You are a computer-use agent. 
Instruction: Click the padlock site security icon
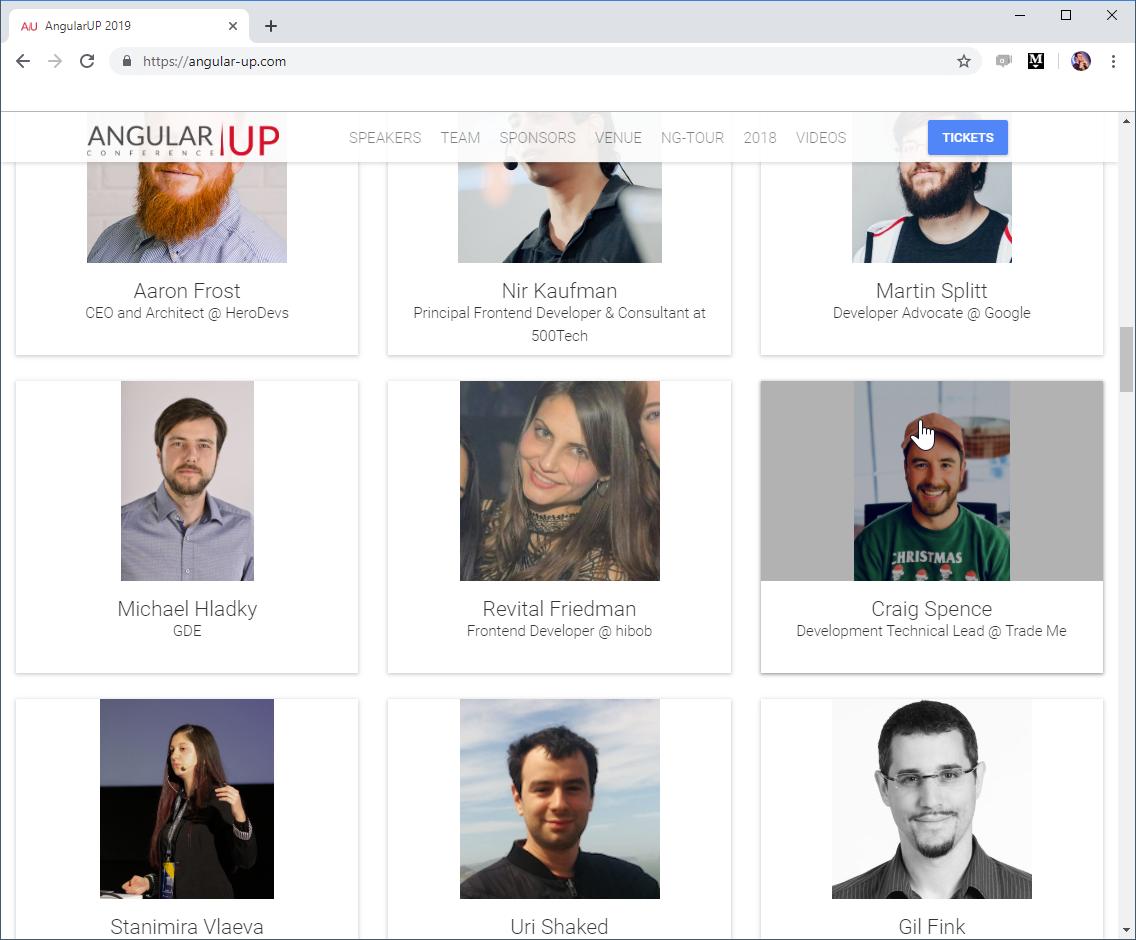pos(127,62)
